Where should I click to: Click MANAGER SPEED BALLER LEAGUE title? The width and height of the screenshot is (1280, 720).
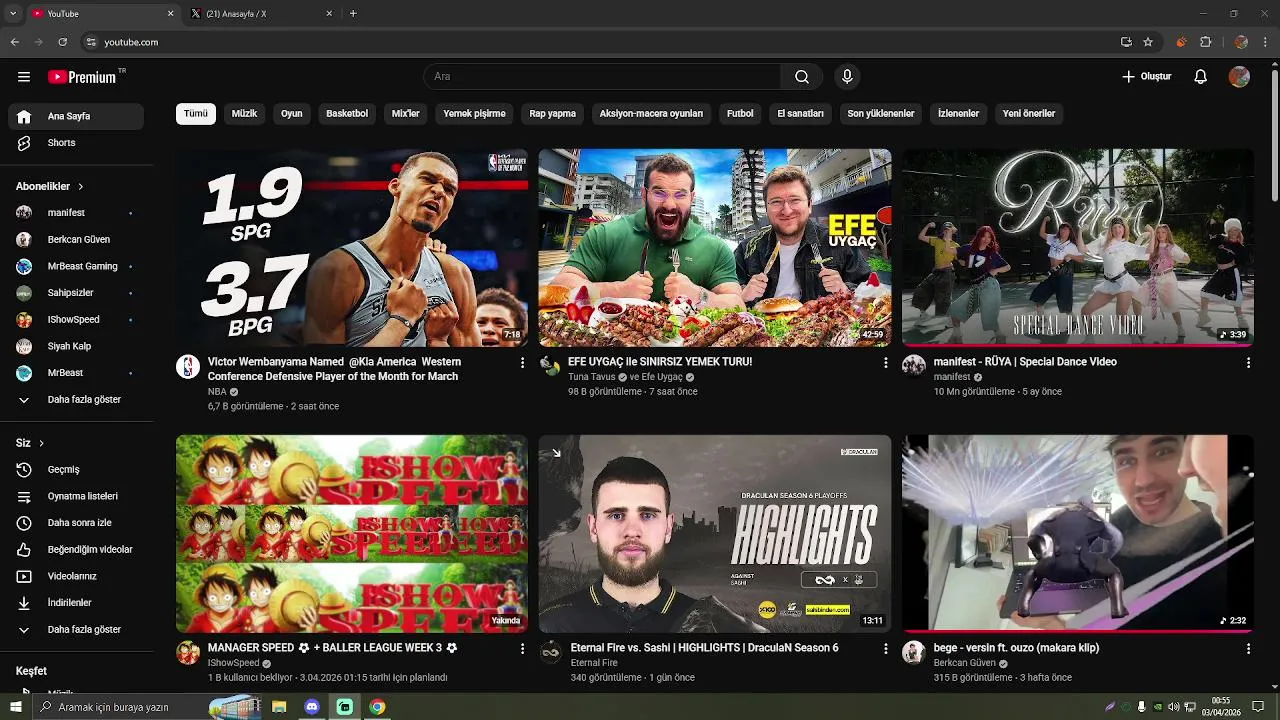333,648
